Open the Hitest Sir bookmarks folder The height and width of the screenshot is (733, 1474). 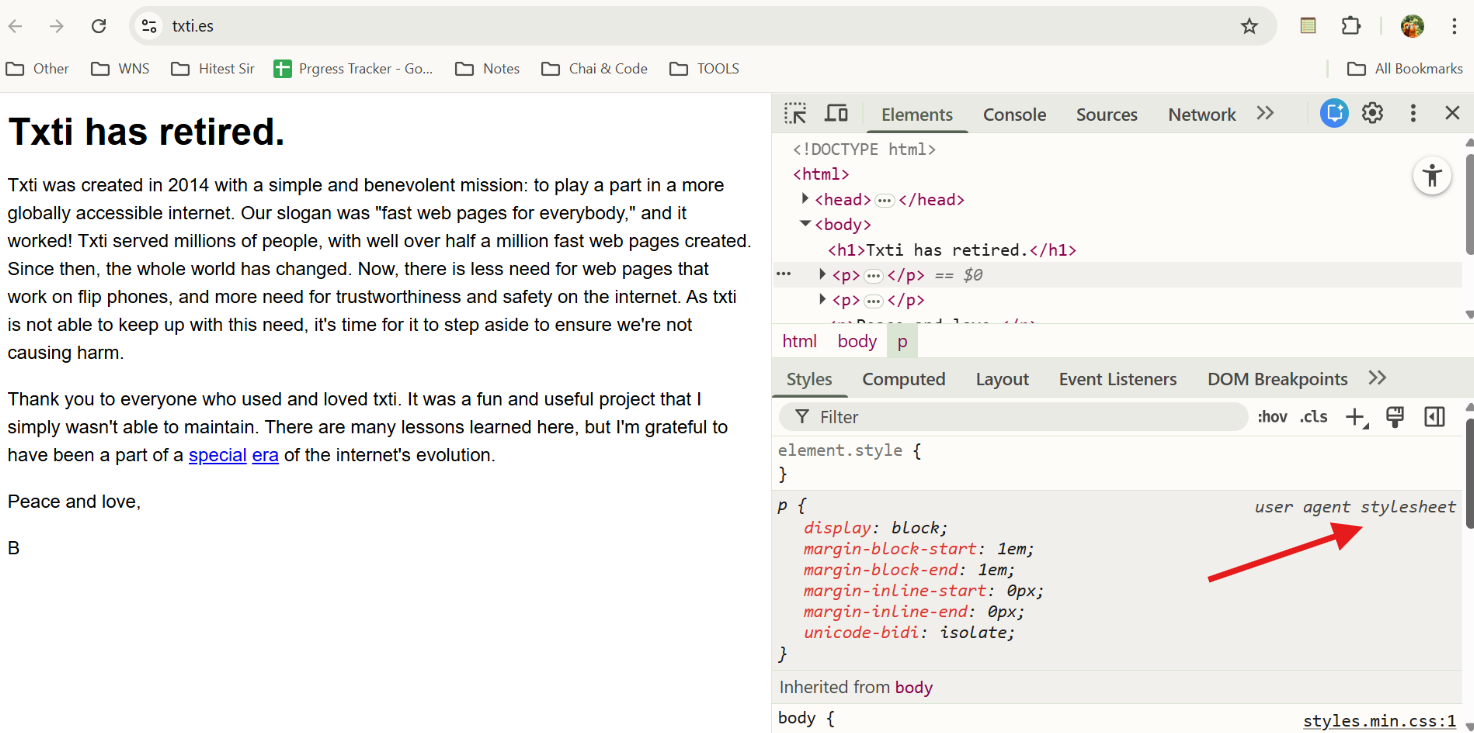click(x=213, y=69)
